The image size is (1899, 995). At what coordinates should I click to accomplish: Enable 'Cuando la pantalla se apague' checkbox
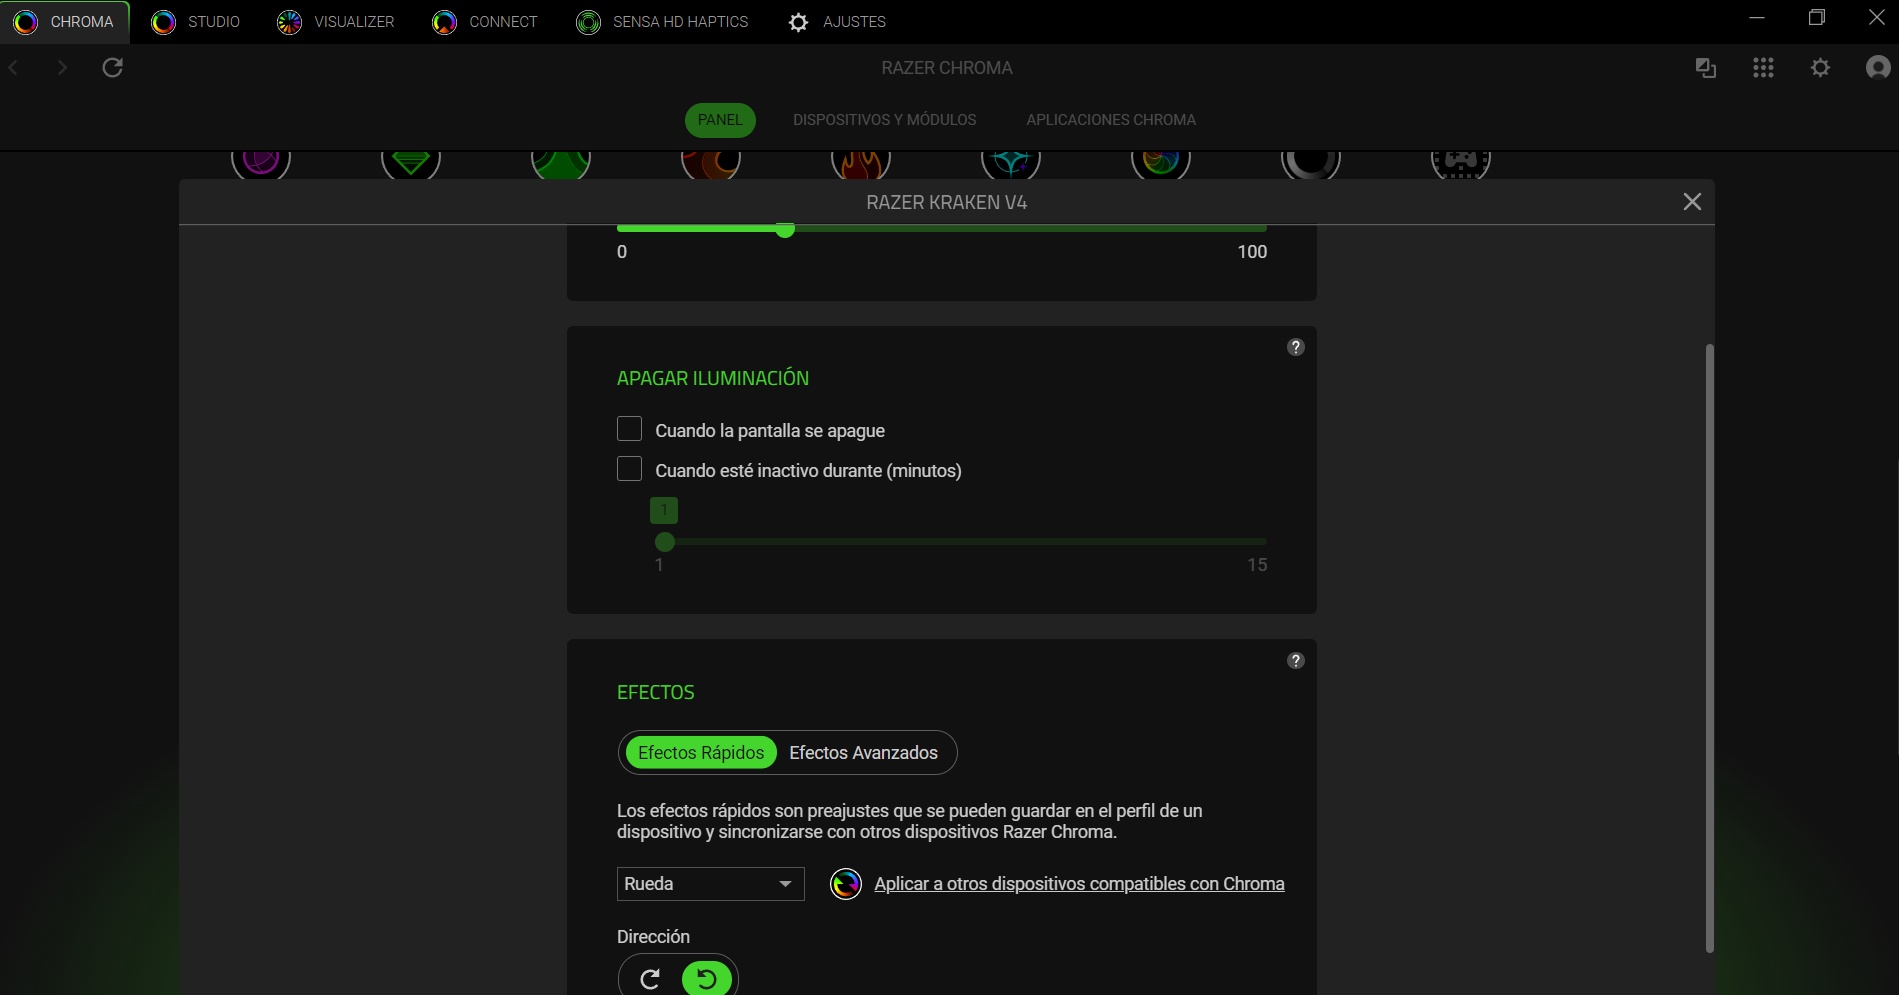(x=629, y=429)
